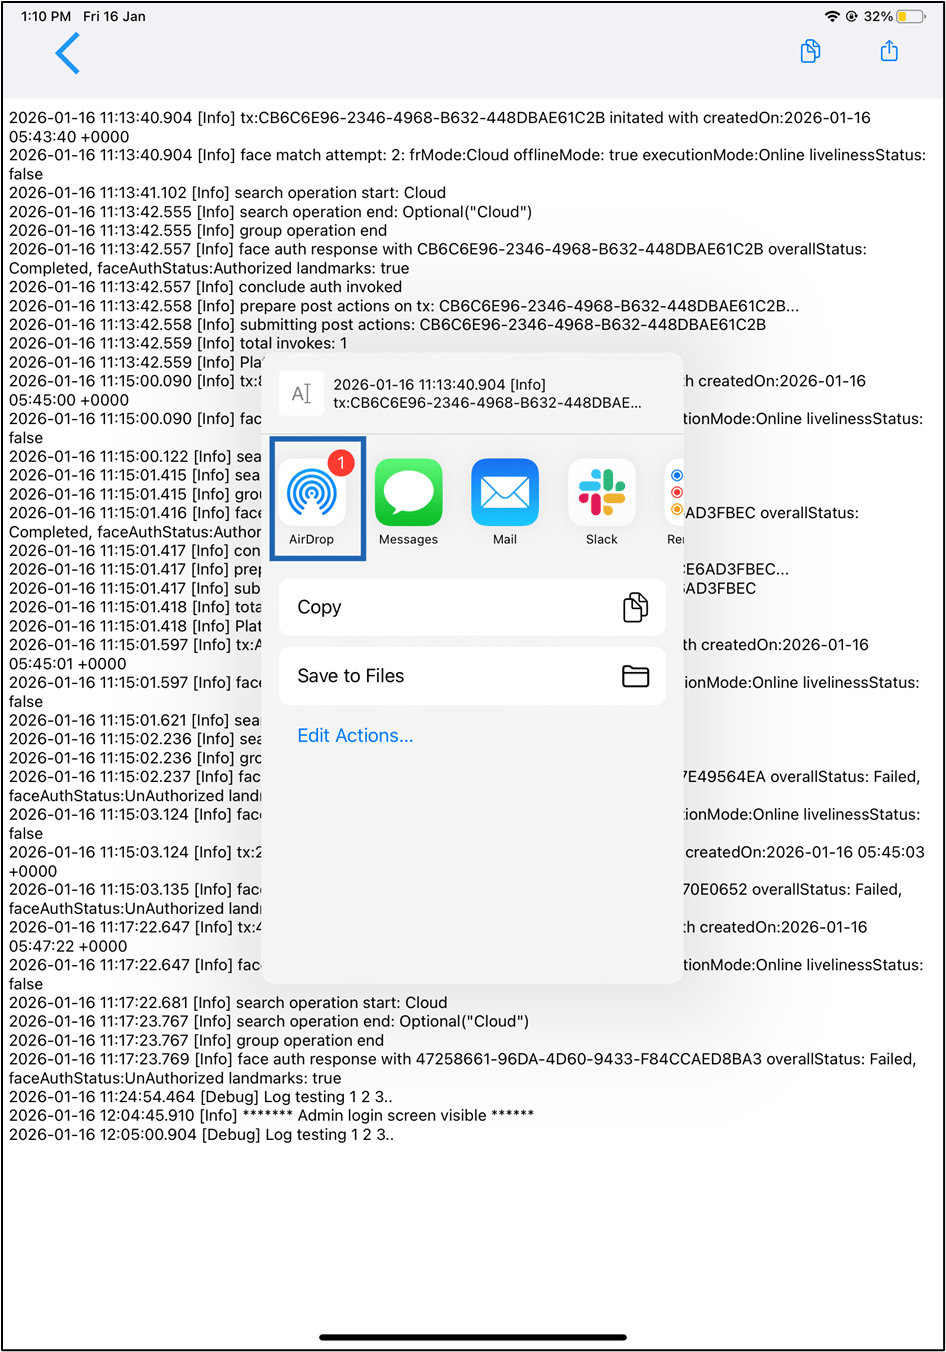Viewport: 946px width, 1352px height.
Task: Tap the home indicator bar at the bottom
Action: (x=473, y=1337)
